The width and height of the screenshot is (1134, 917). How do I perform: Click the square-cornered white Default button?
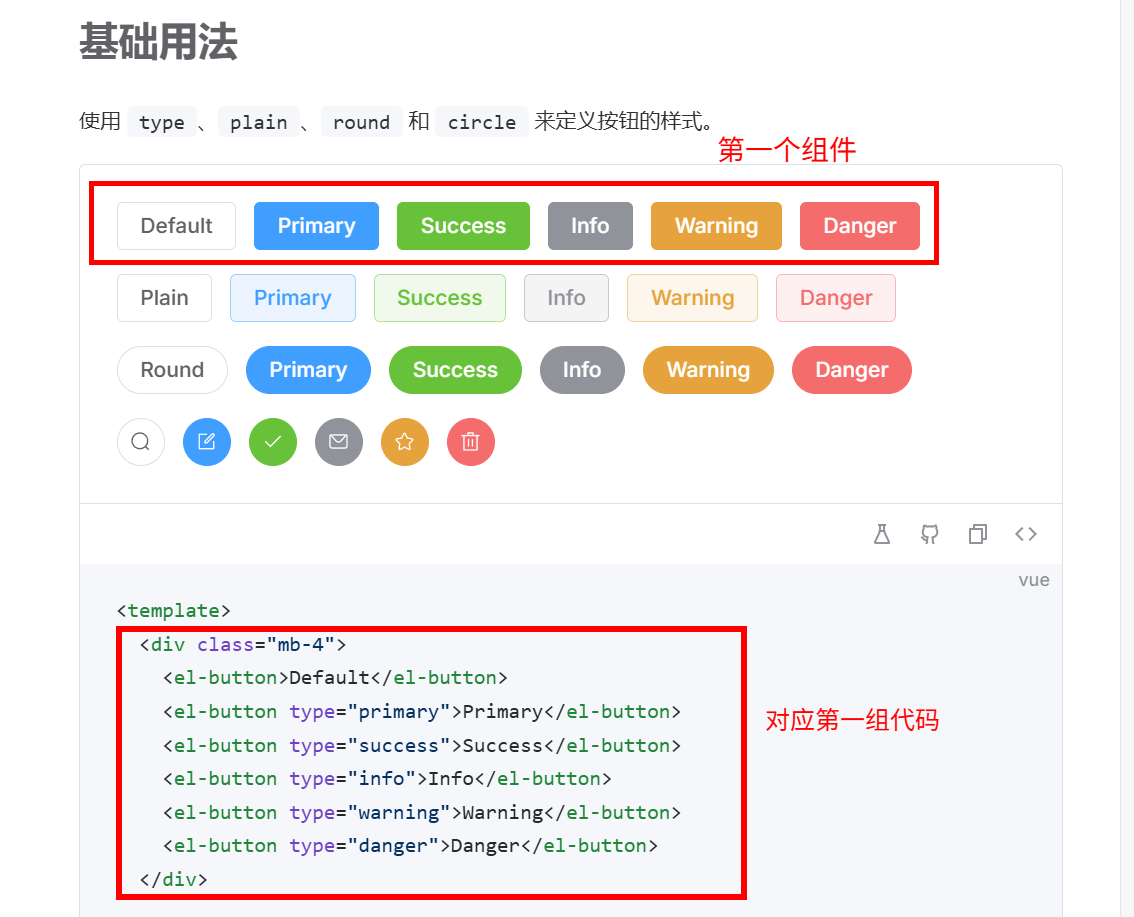176,226
